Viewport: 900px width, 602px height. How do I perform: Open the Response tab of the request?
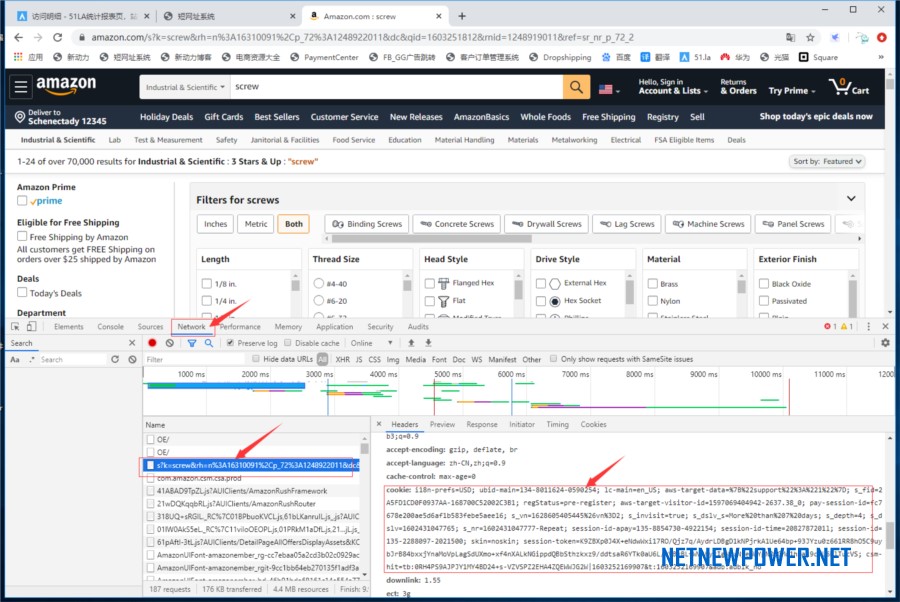(482, 425)
